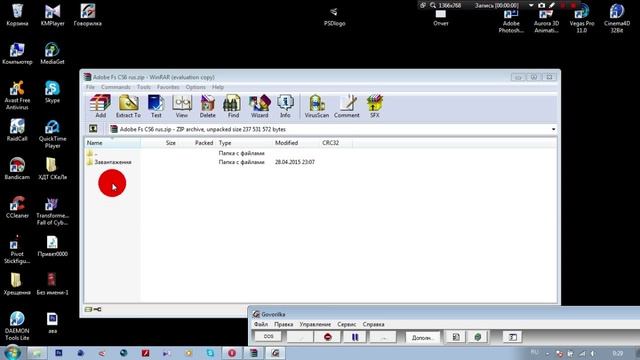Open the address bar path dropdown arrow
This screenshot has height=360, width=640.
click(553, 129)
